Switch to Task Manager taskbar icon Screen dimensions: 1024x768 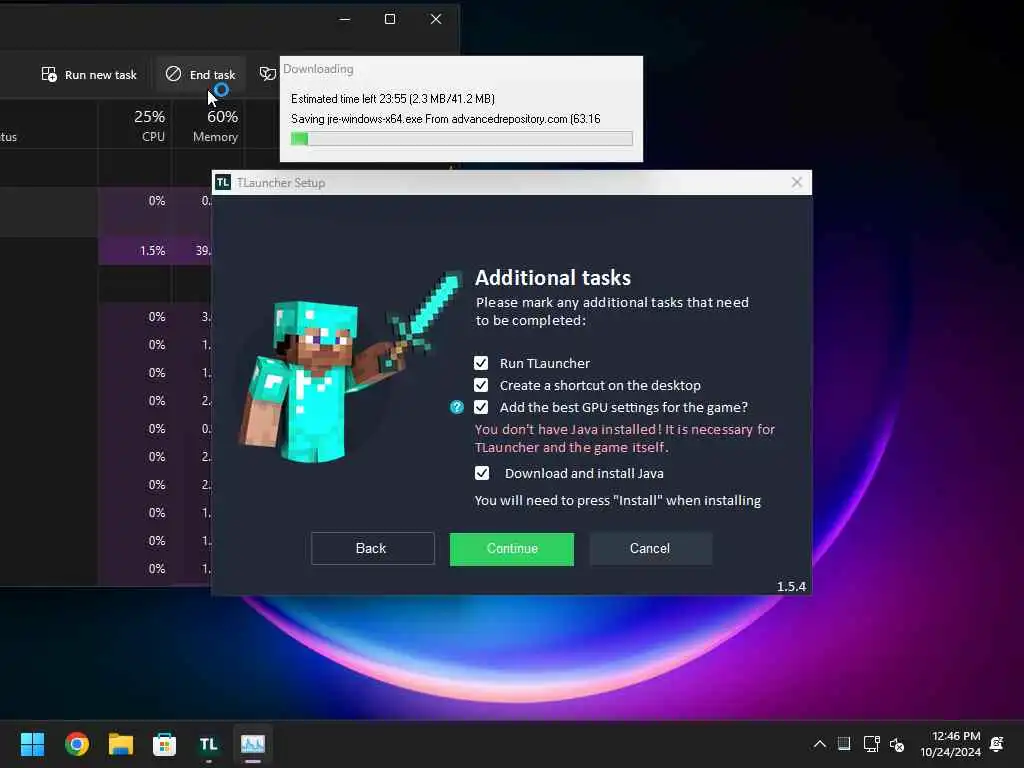(x=253, y=744)
